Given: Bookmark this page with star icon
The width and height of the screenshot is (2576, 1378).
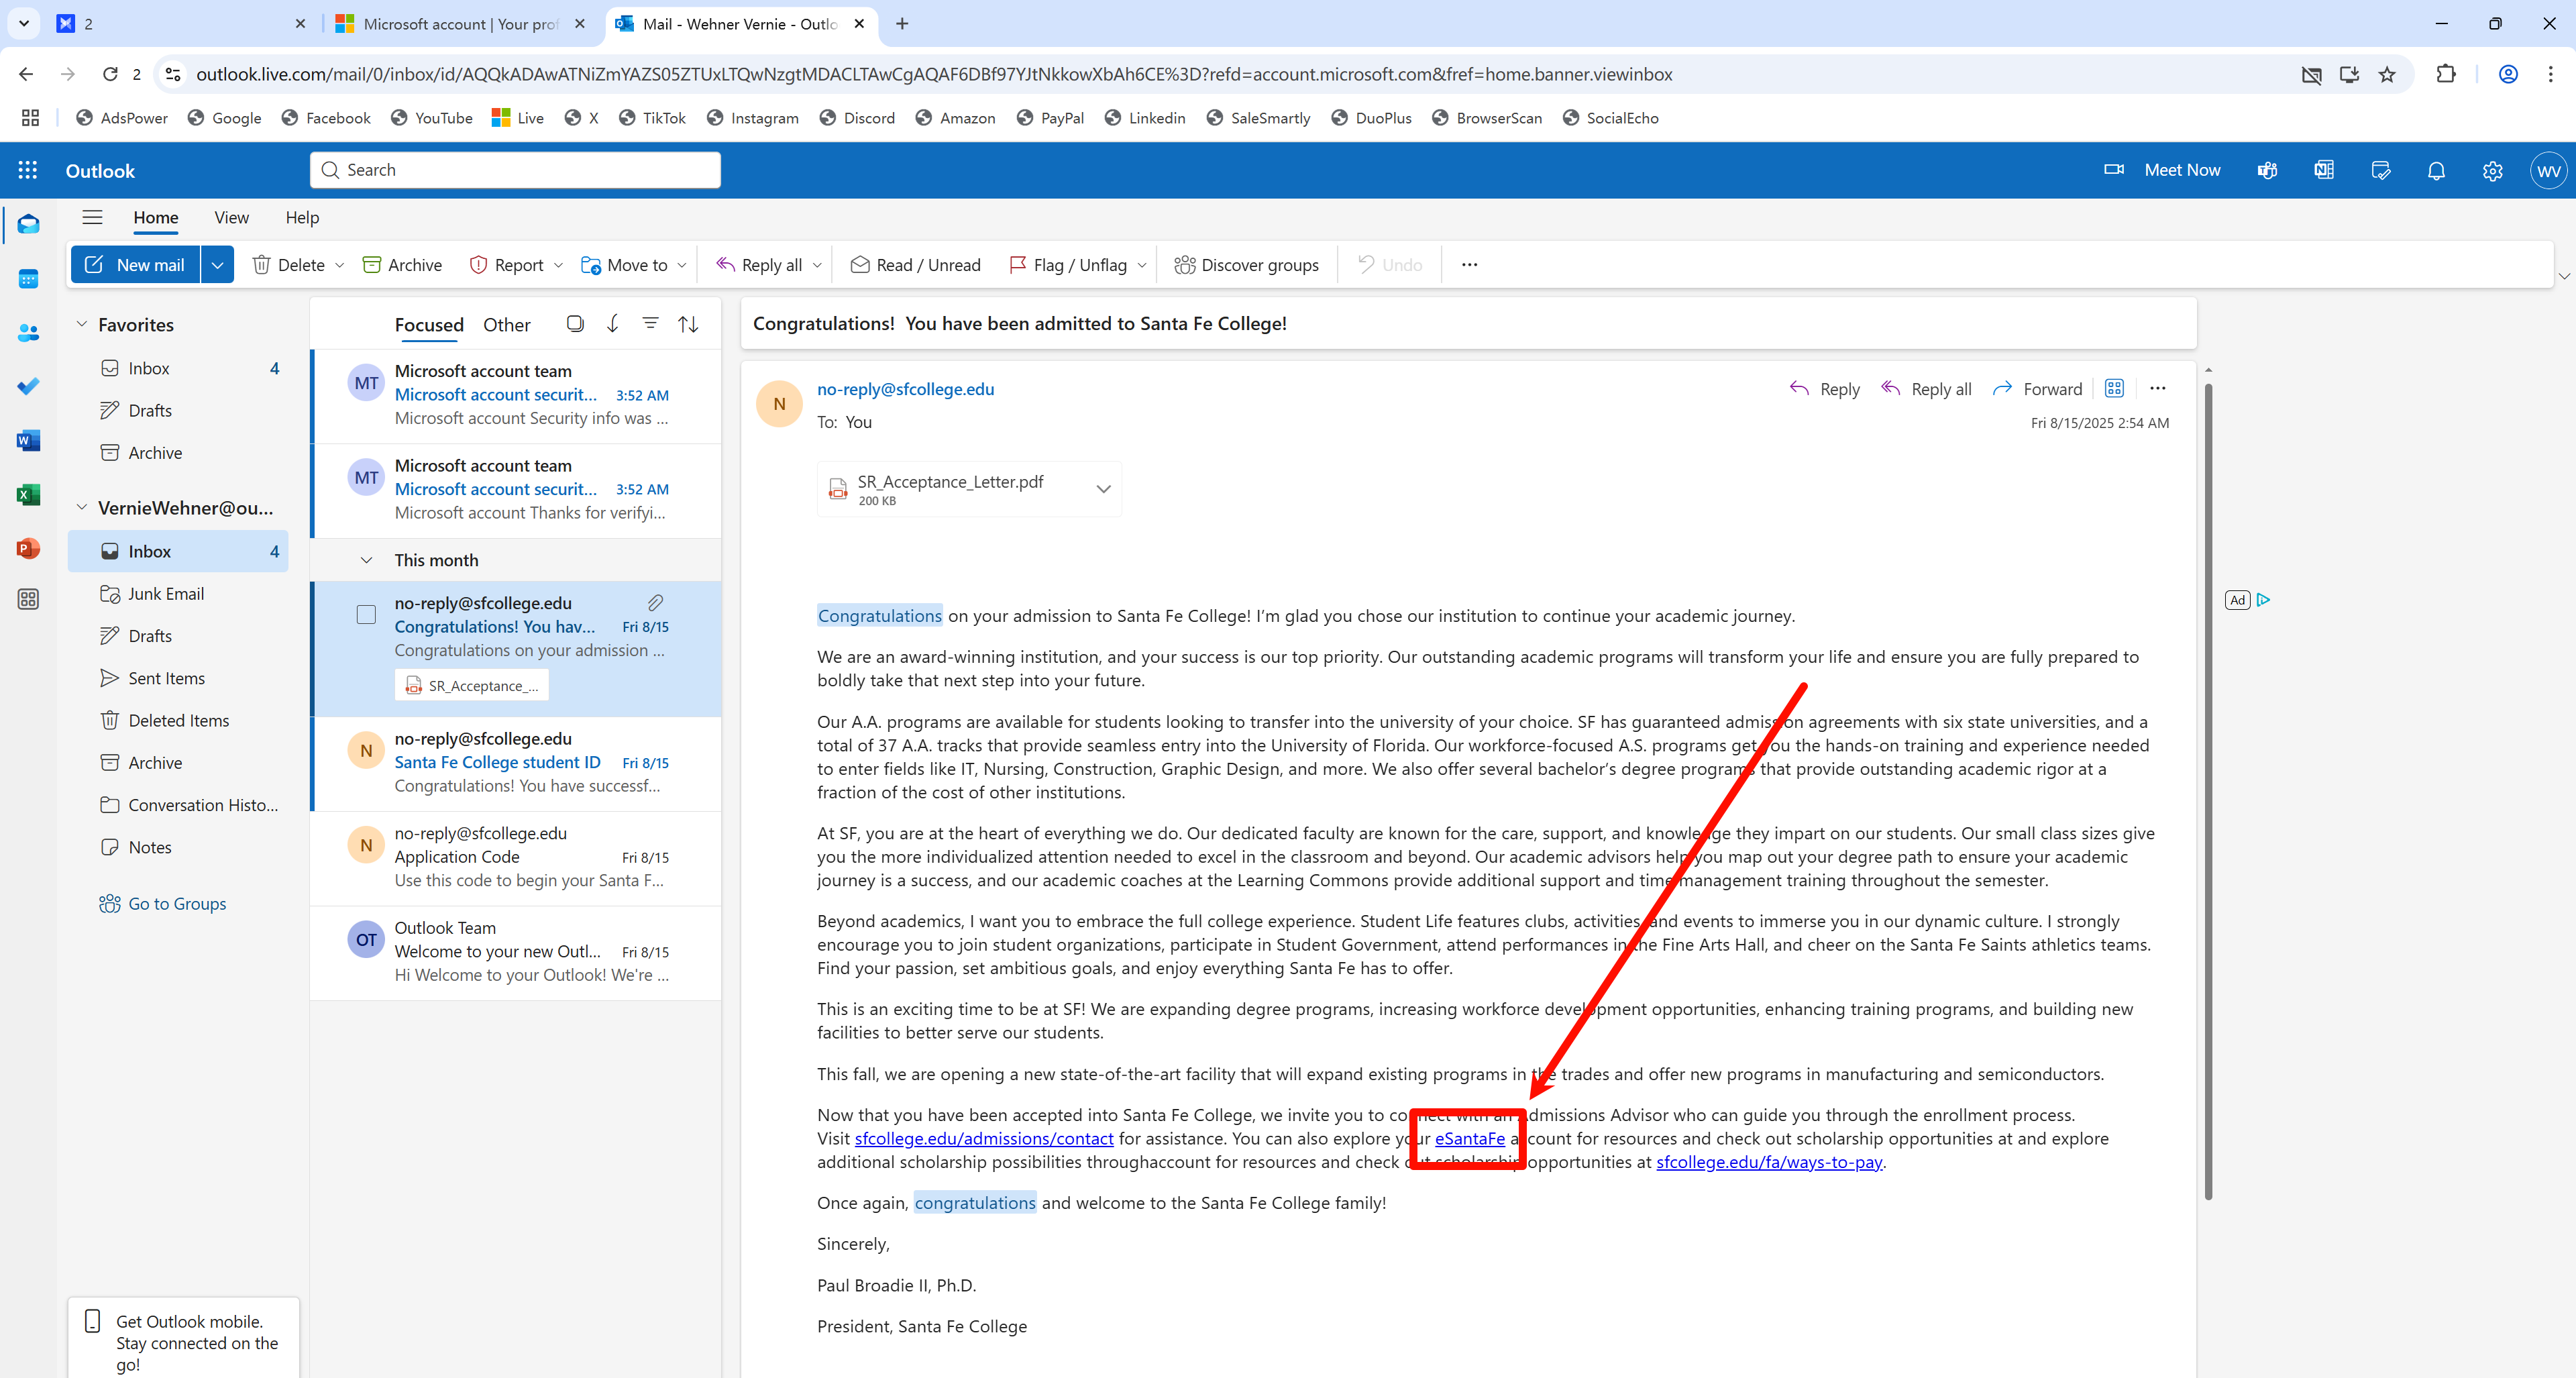Looking at the screenshot, I should (2387, 74).
